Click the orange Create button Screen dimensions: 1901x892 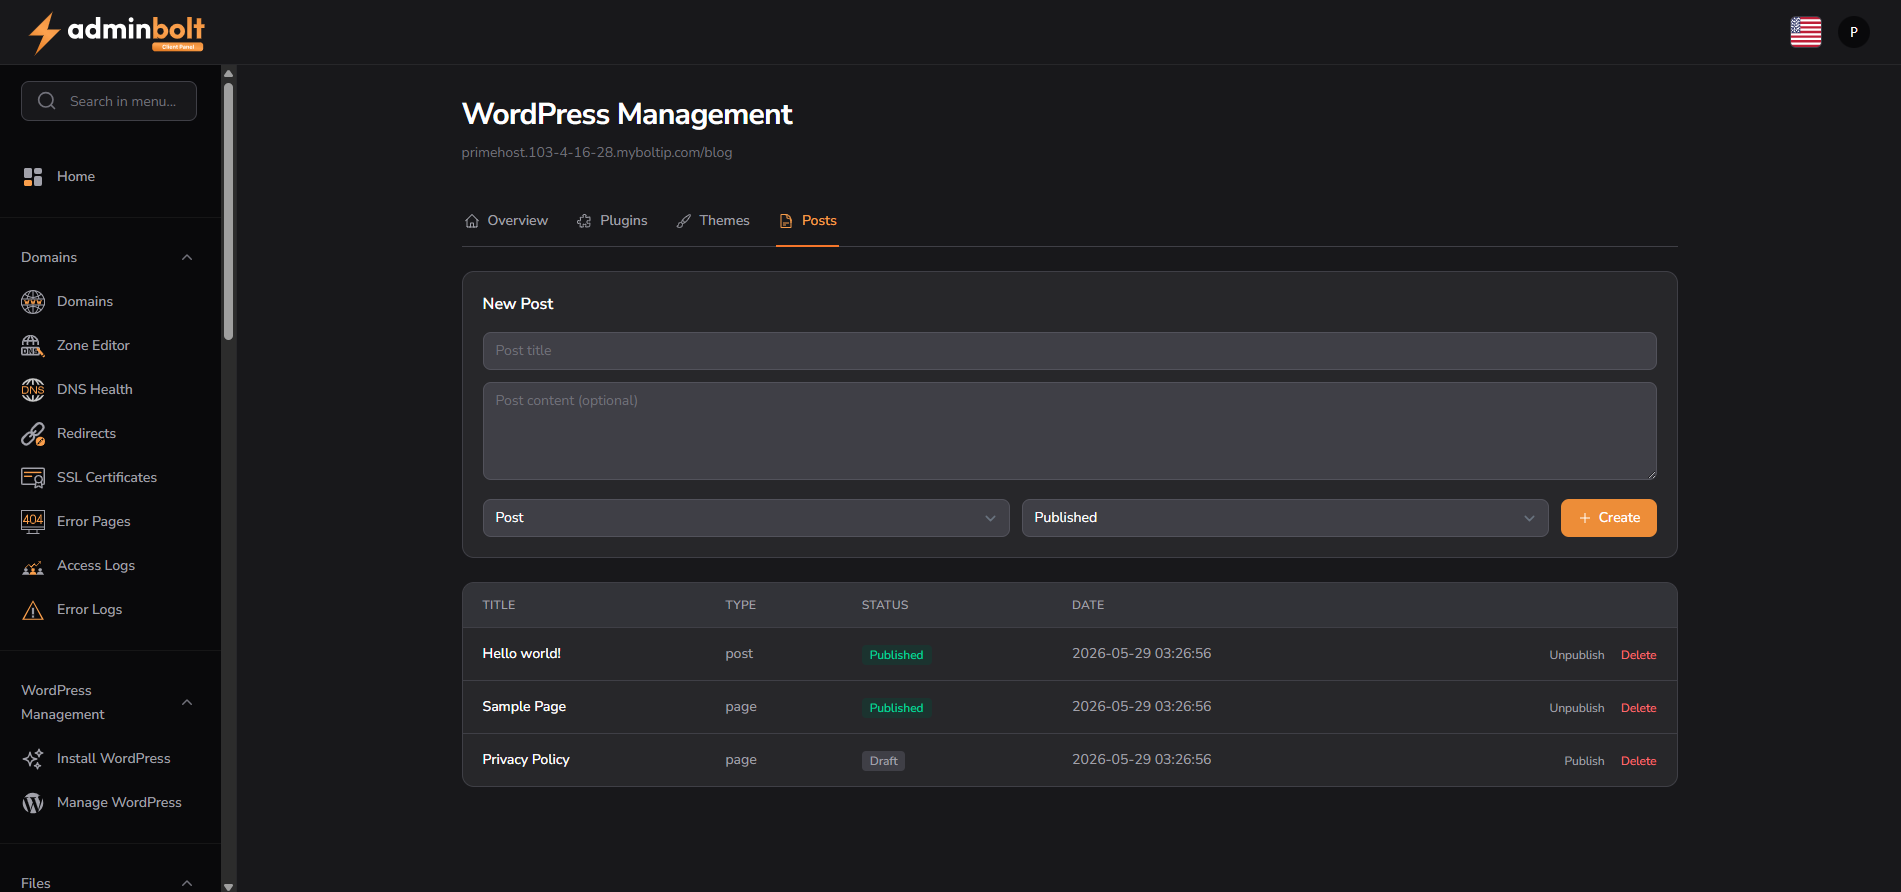coord(1608,518)
